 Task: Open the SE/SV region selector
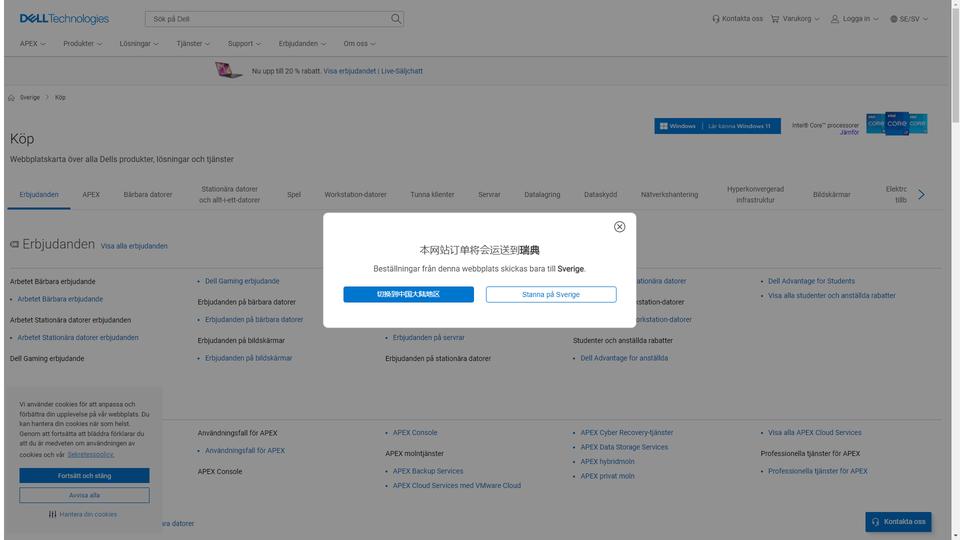pos(909,19)
